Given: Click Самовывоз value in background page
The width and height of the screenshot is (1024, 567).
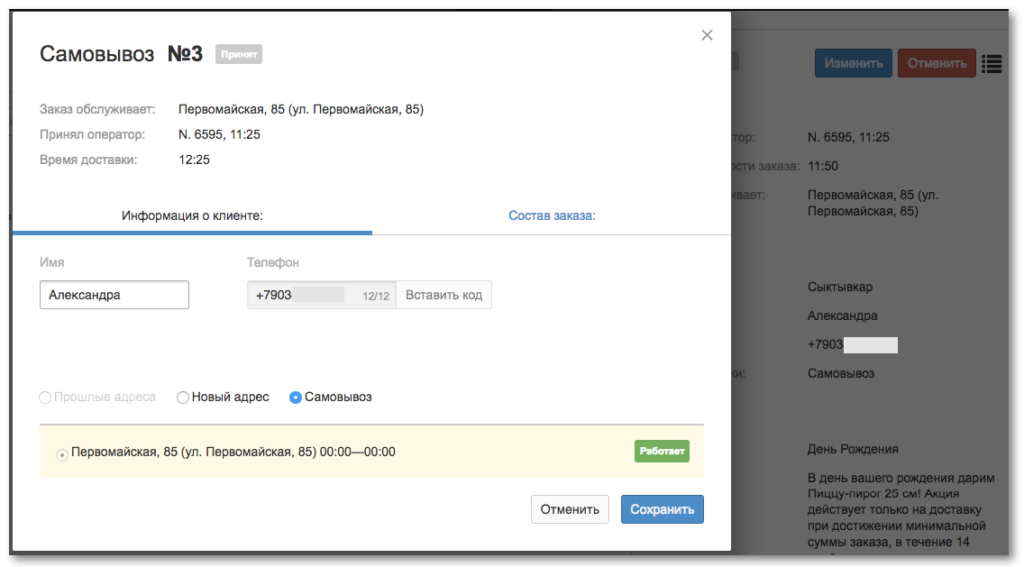Looking at the screenshot, I should (x=840, y=374).
